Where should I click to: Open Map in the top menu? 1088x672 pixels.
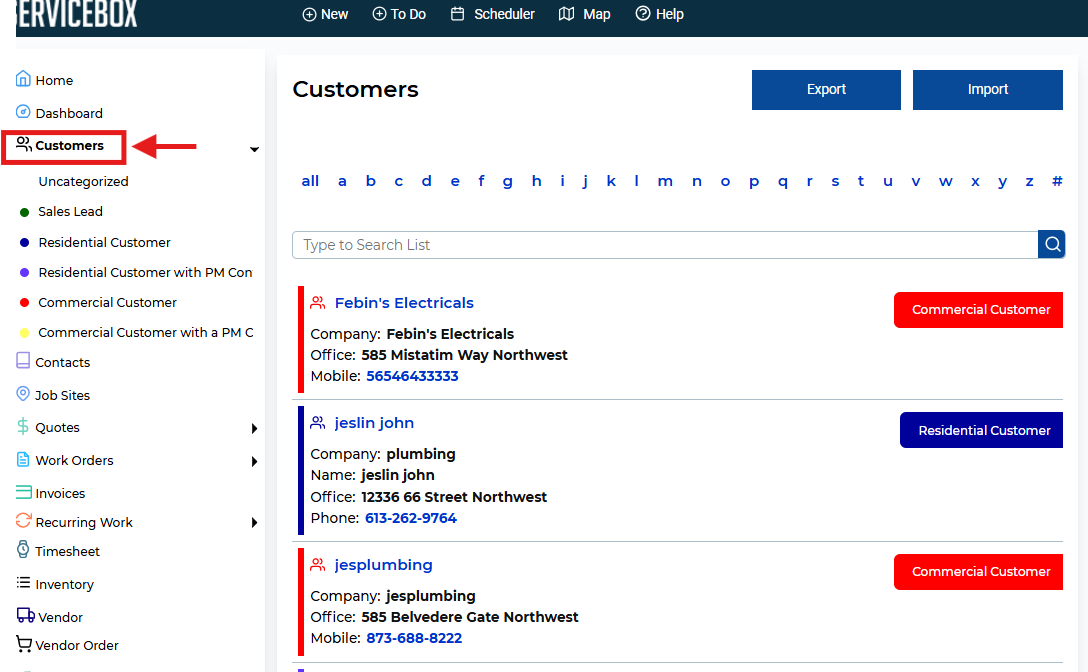click(584, 14)
